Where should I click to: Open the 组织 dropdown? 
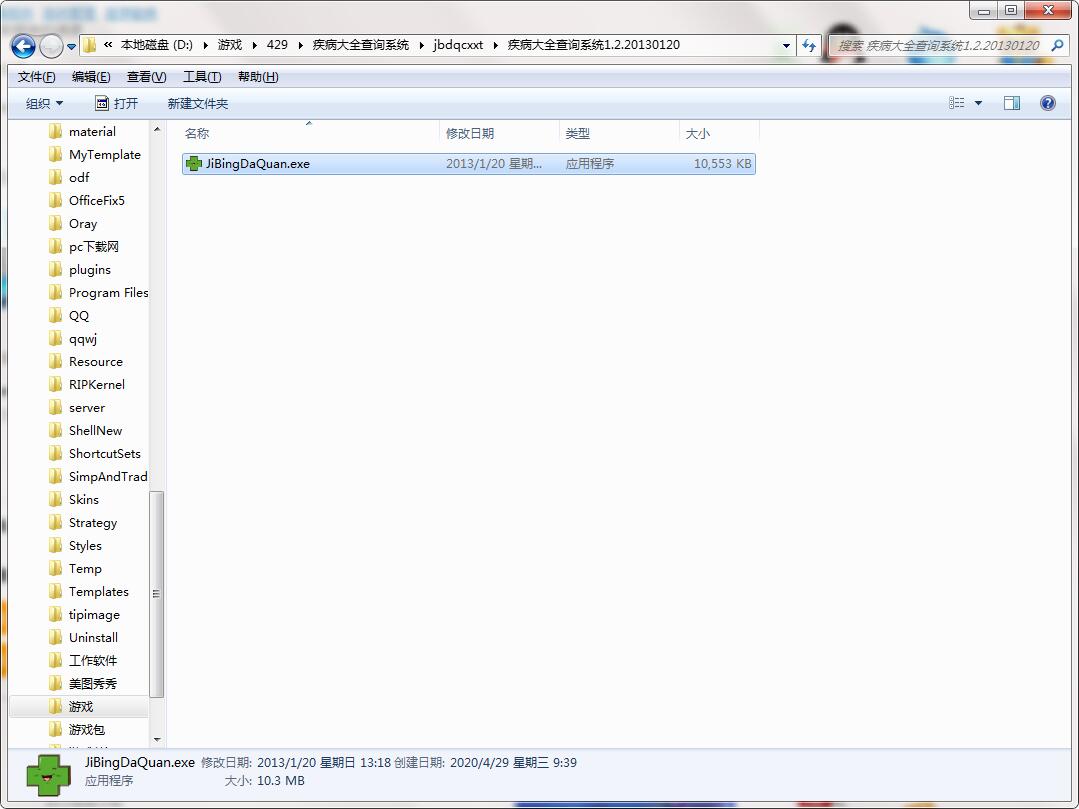coord(45,103)
